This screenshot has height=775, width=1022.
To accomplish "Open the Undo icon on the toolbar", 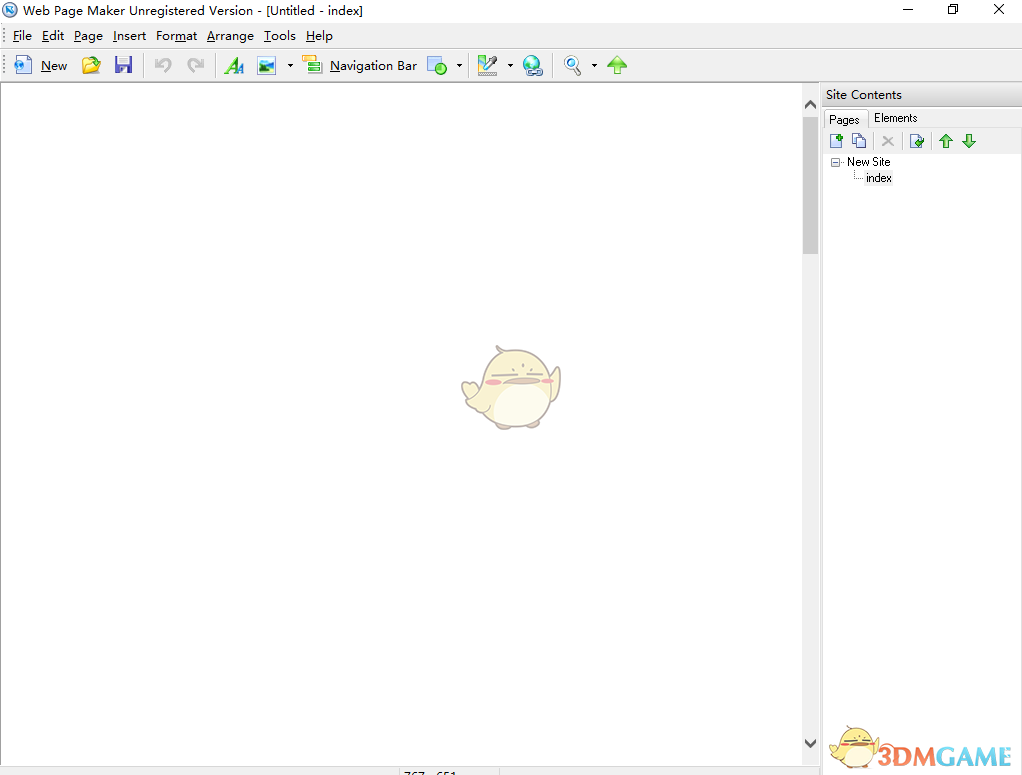I will click(x=163, y=64).
